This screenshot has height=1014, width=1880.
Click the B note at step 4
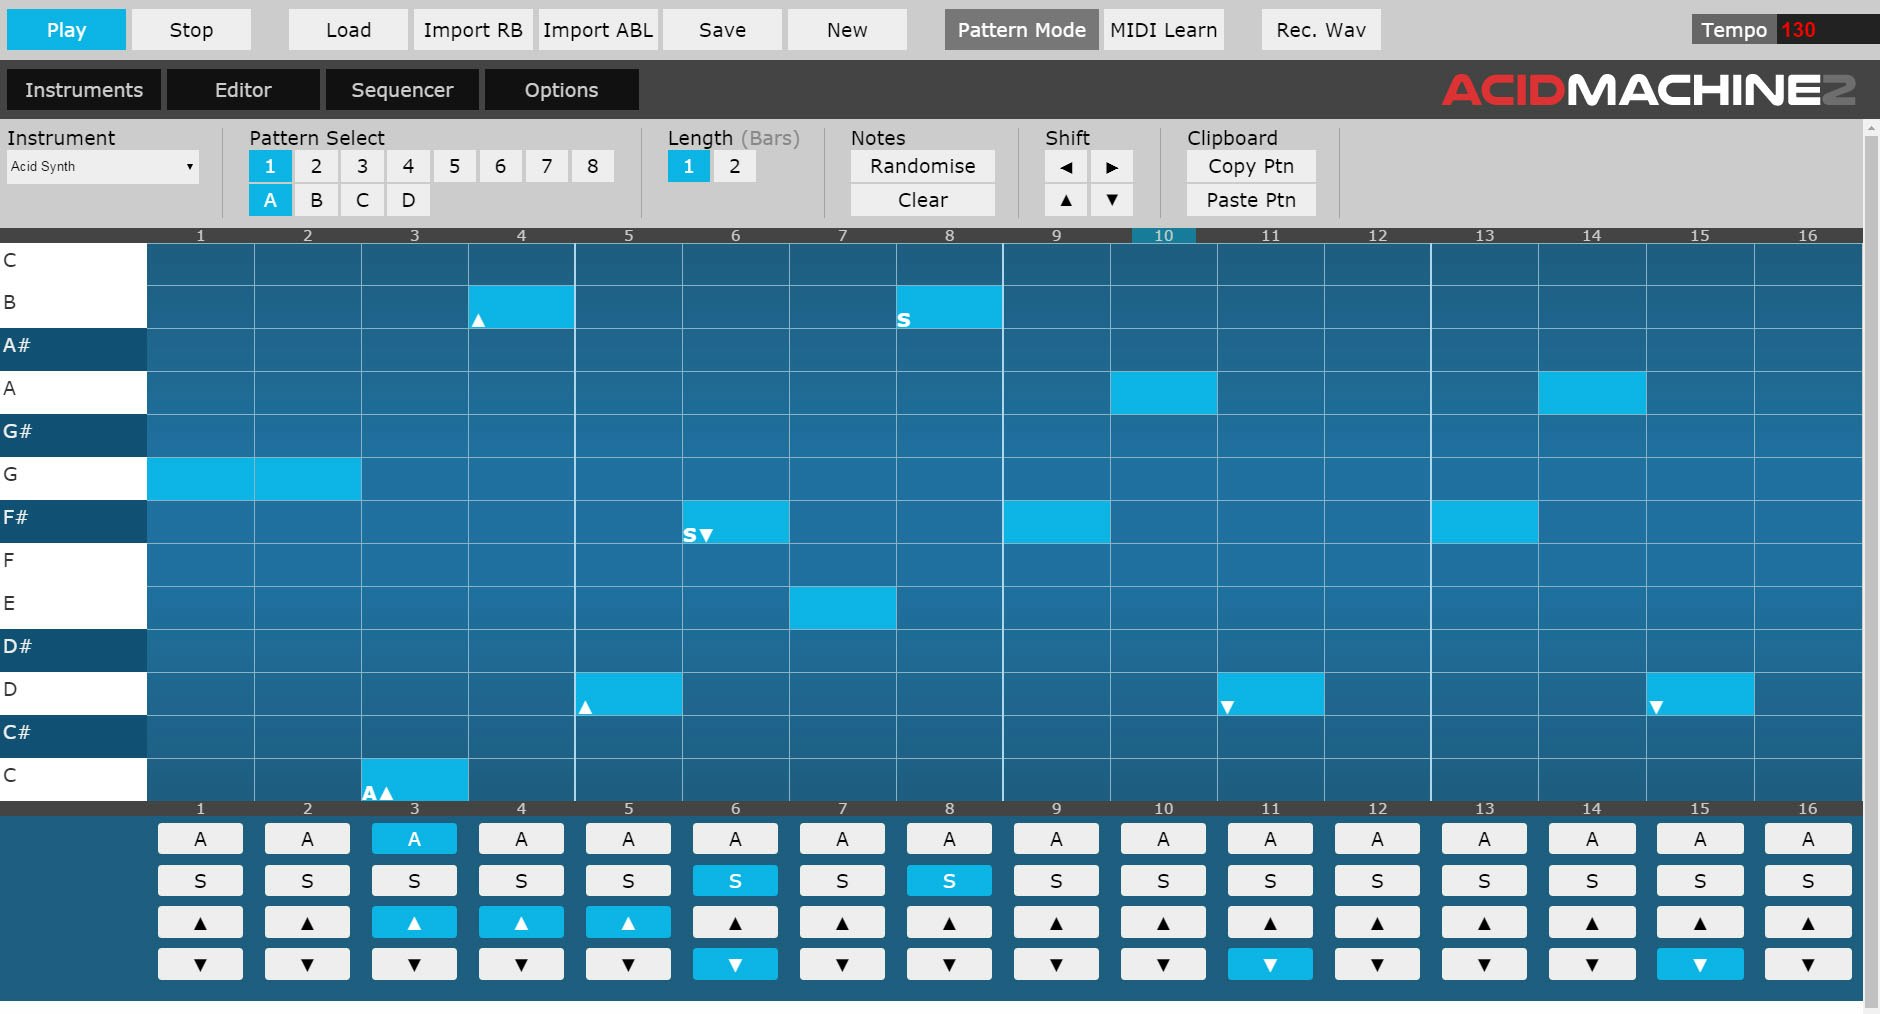coord(521,307)
